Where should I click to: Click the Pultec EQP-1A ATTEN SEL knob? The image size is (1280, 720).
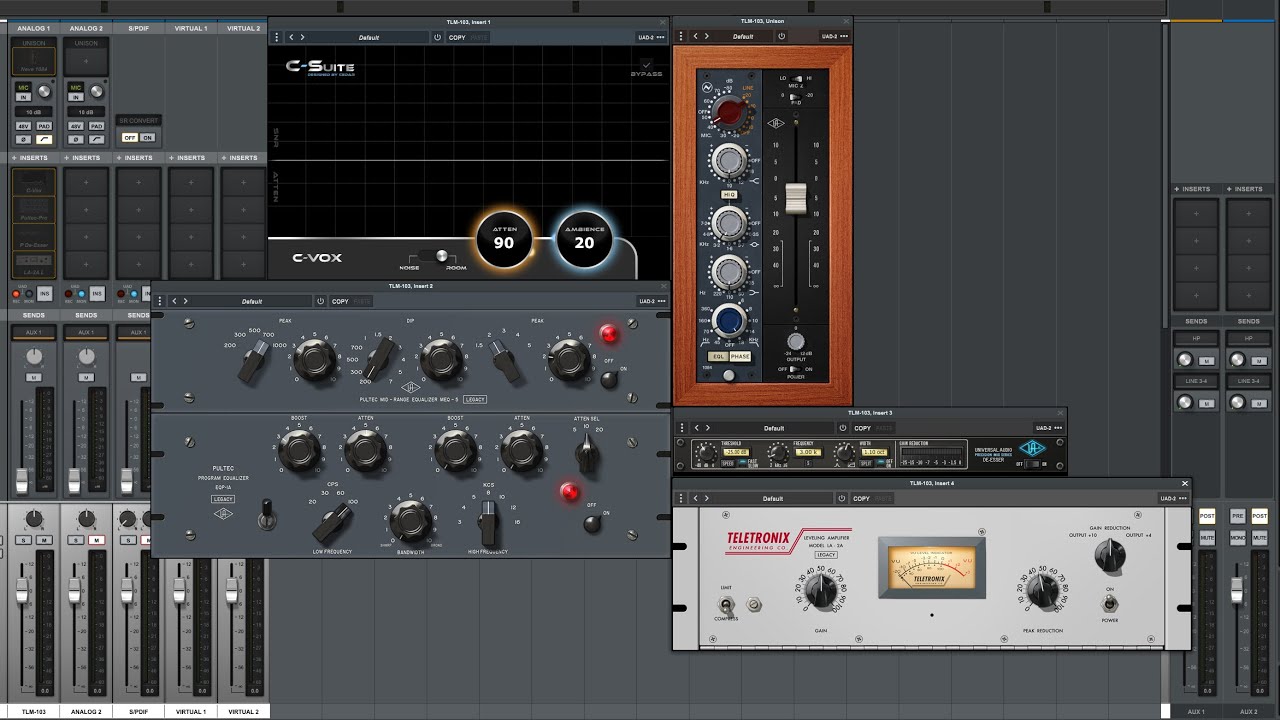click(588, 454)
